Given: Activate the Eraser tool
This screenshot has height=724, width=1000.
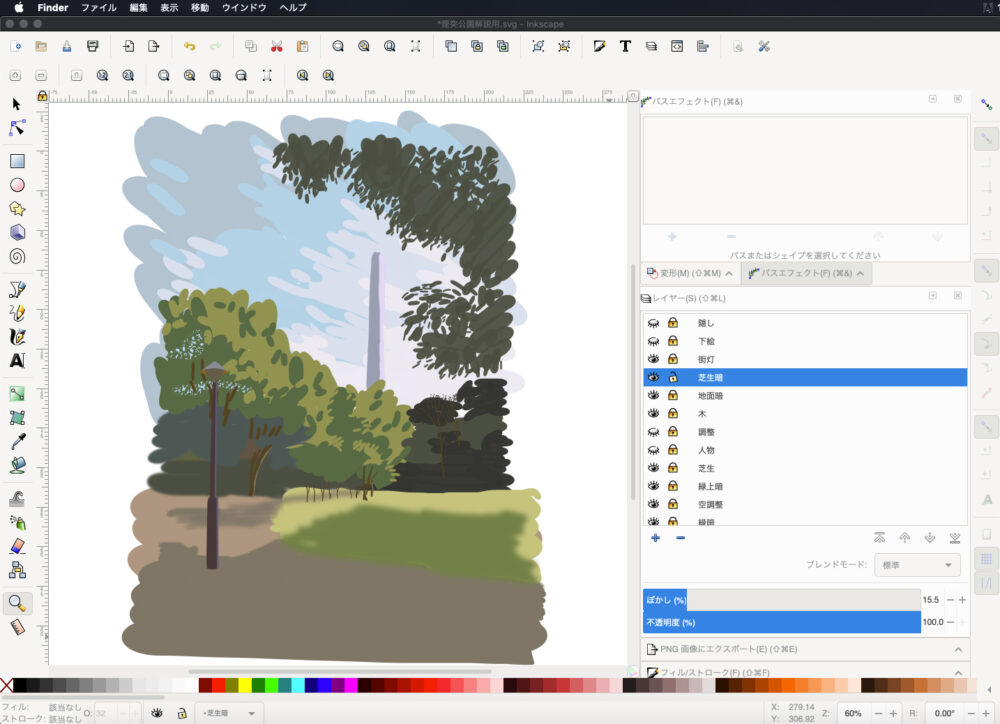Looking at the screenshot, I should 17,546.
